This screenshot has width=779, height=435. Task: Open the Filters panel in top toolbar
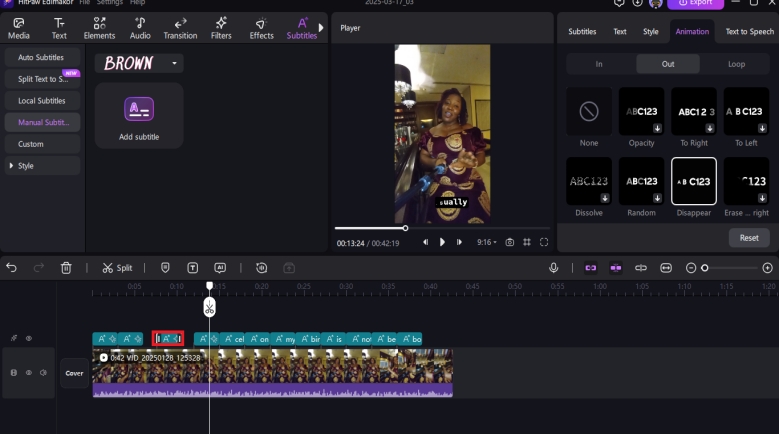click(x=221, y=28)
